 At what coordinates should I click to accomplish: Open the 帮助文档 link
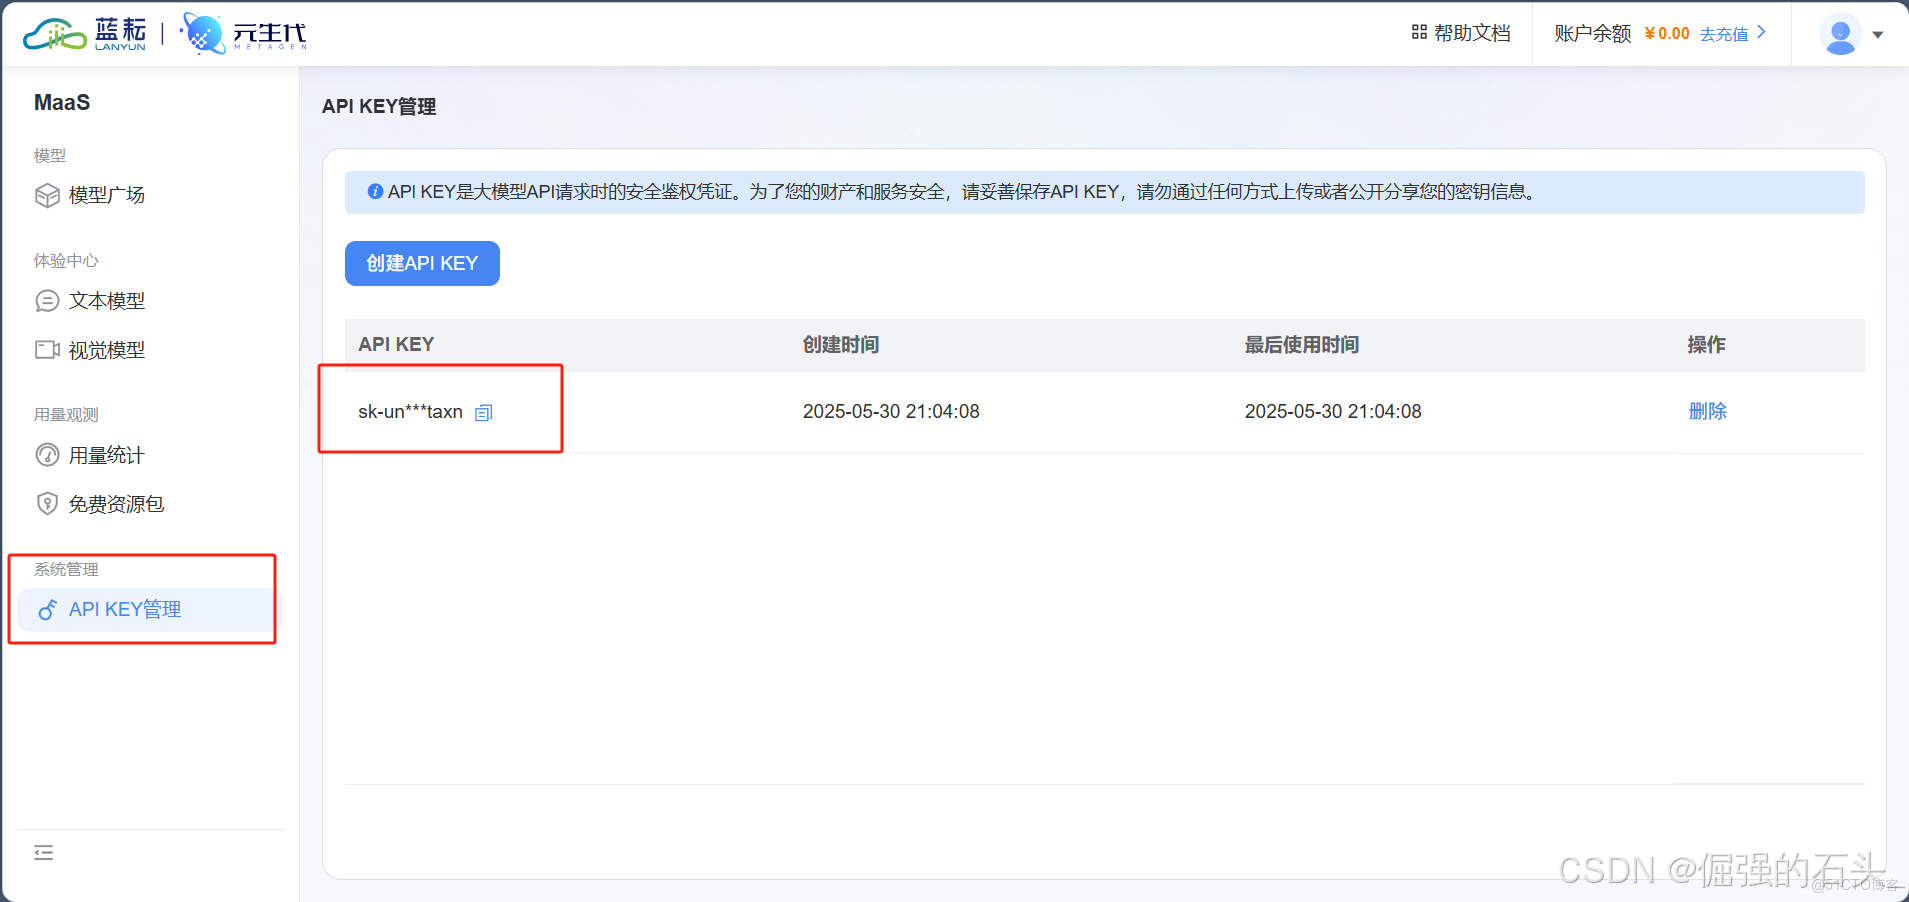tap(1472, 33)
